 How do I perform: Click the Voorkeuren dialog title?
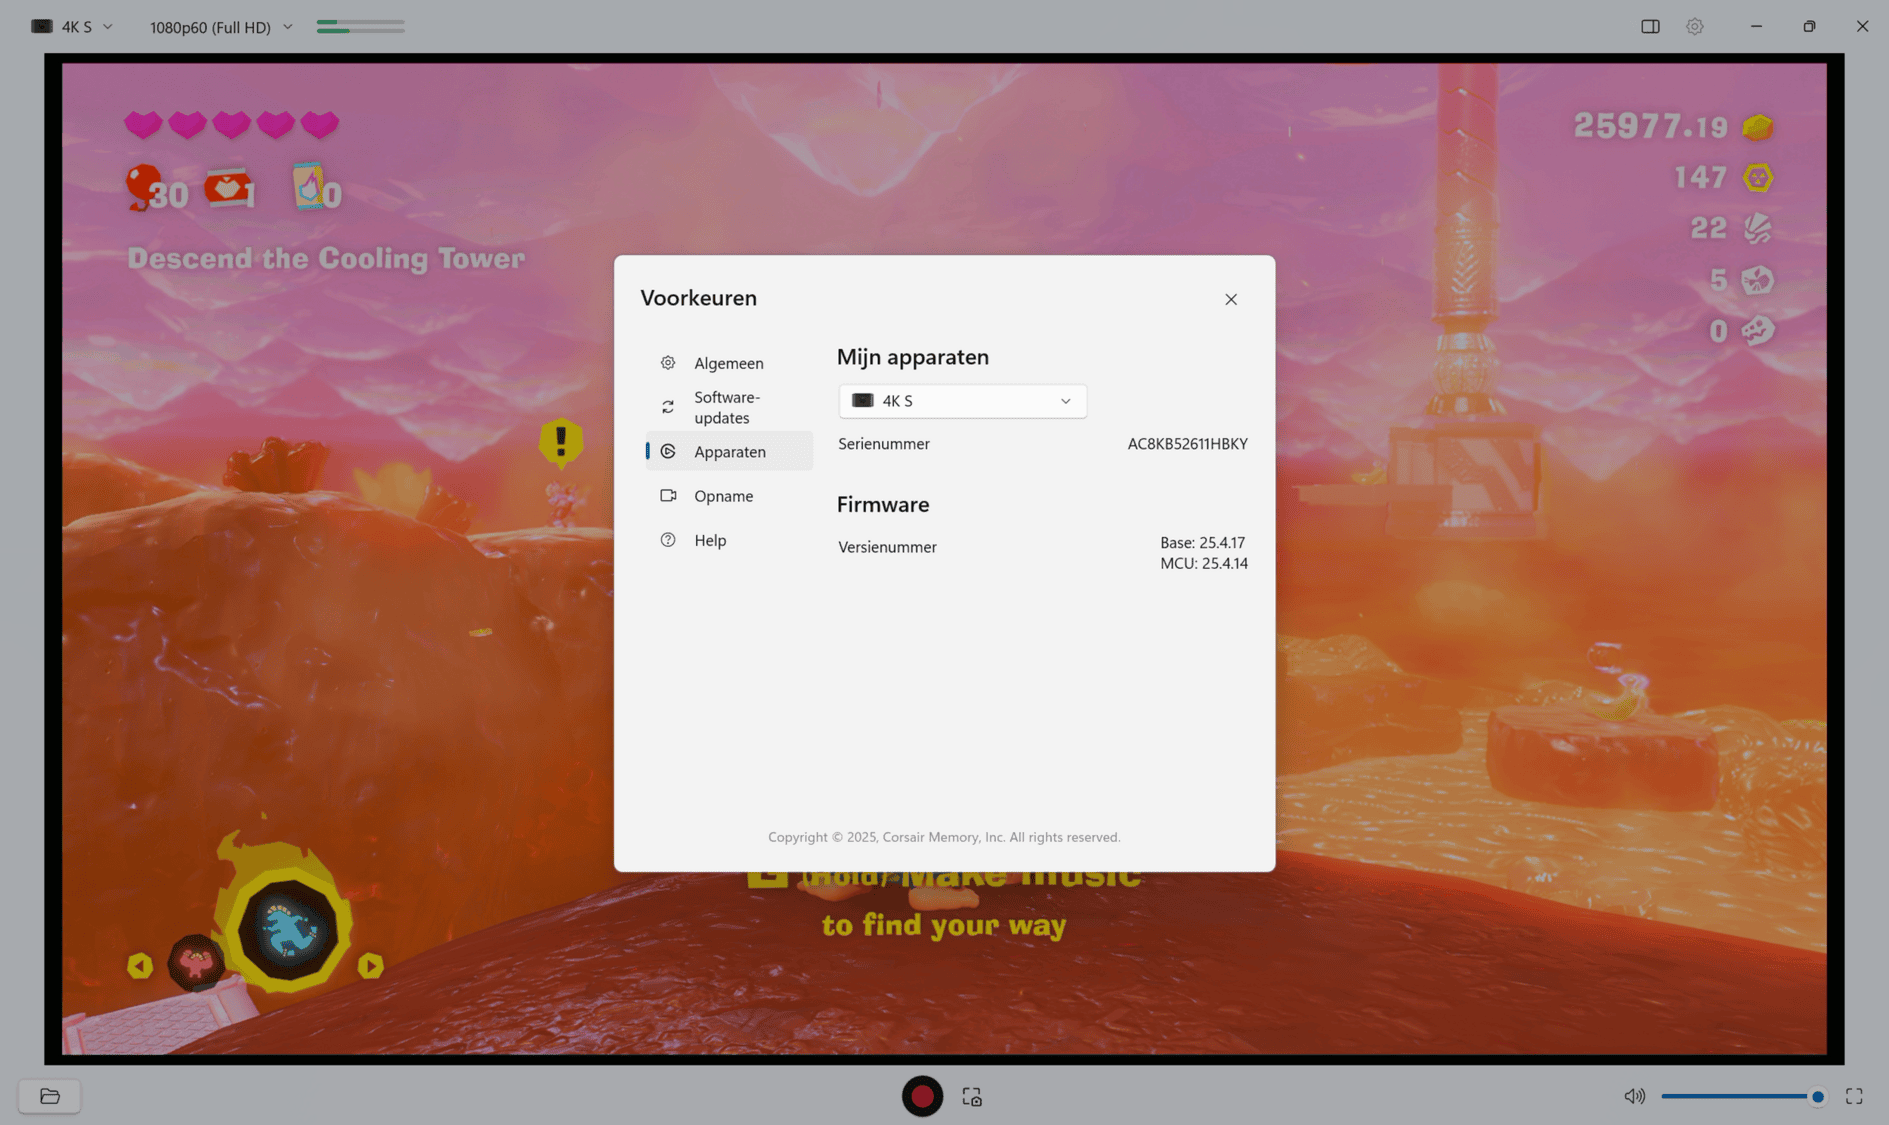click(699, 298)
